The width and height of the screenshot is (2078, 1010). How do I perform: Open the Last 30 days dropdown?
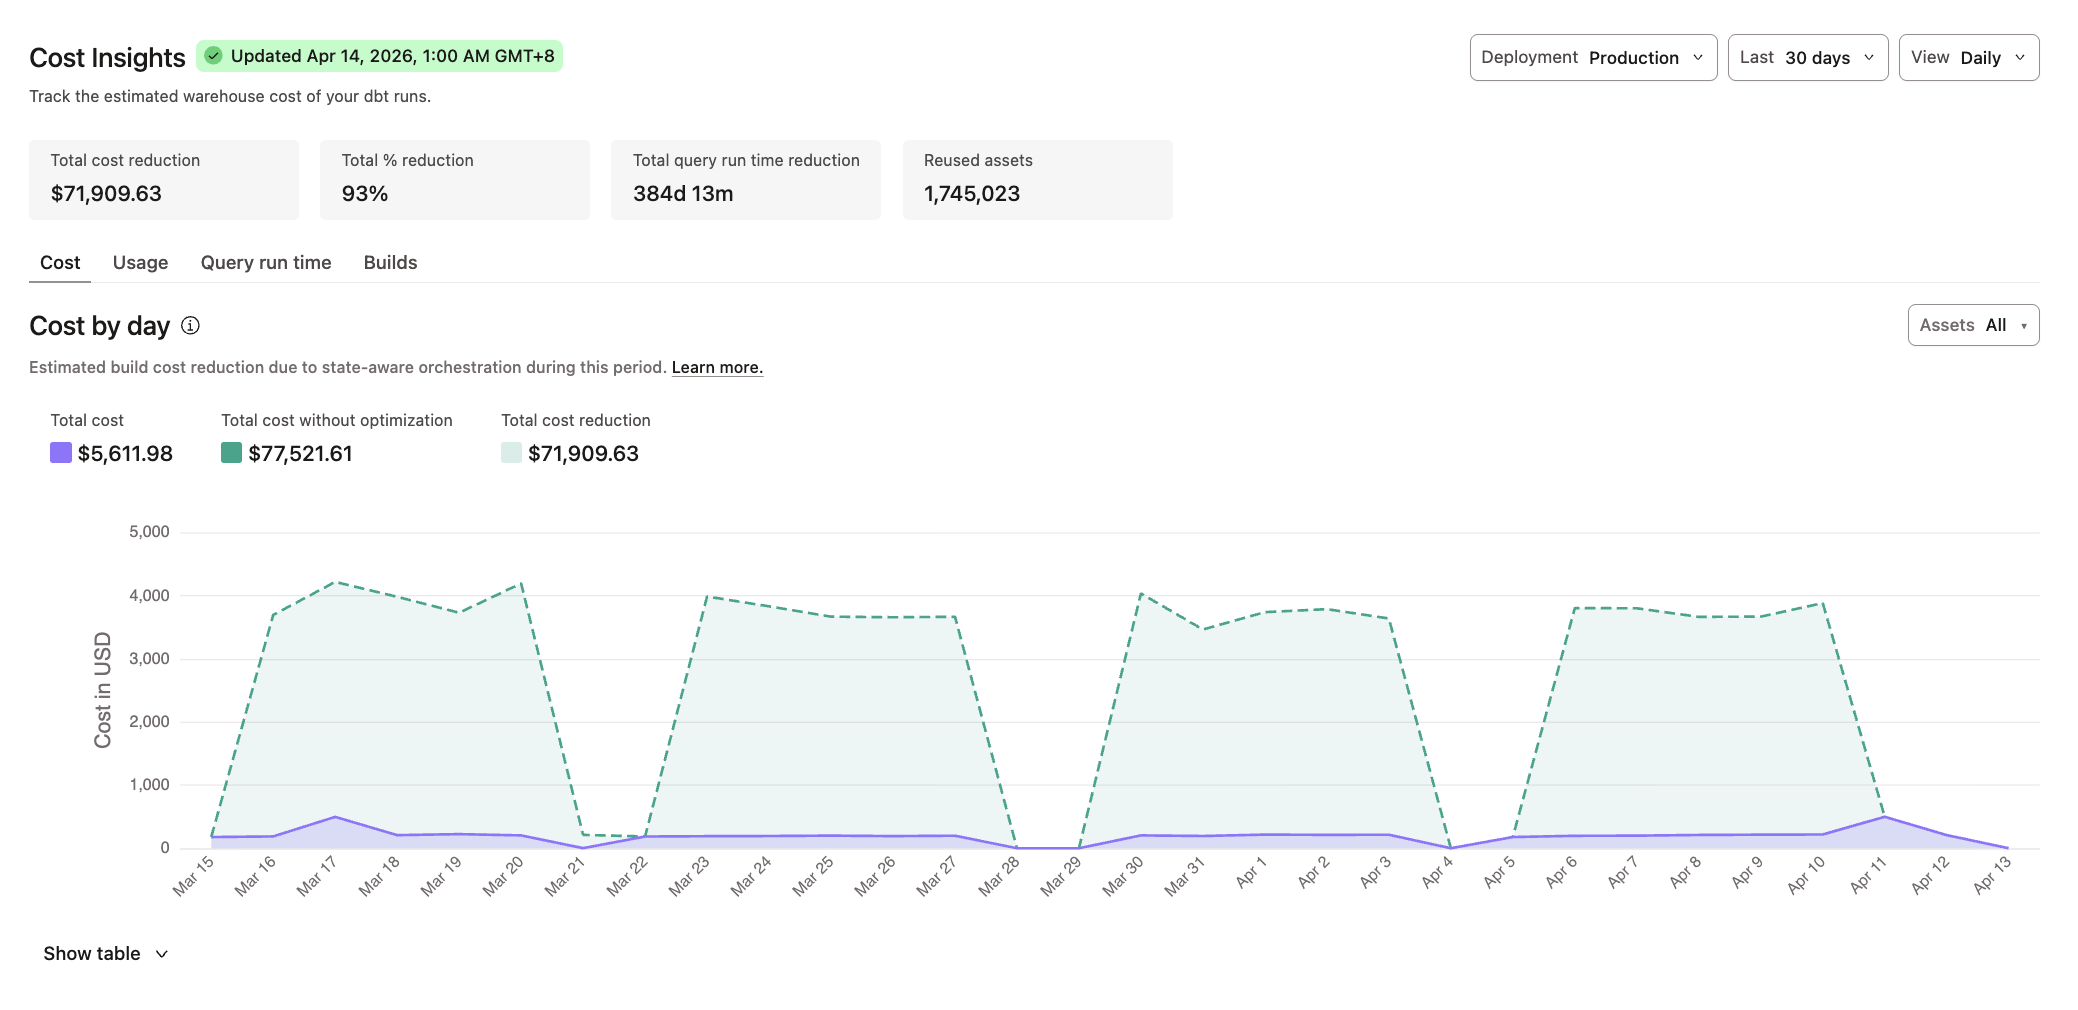point(1807,57)
